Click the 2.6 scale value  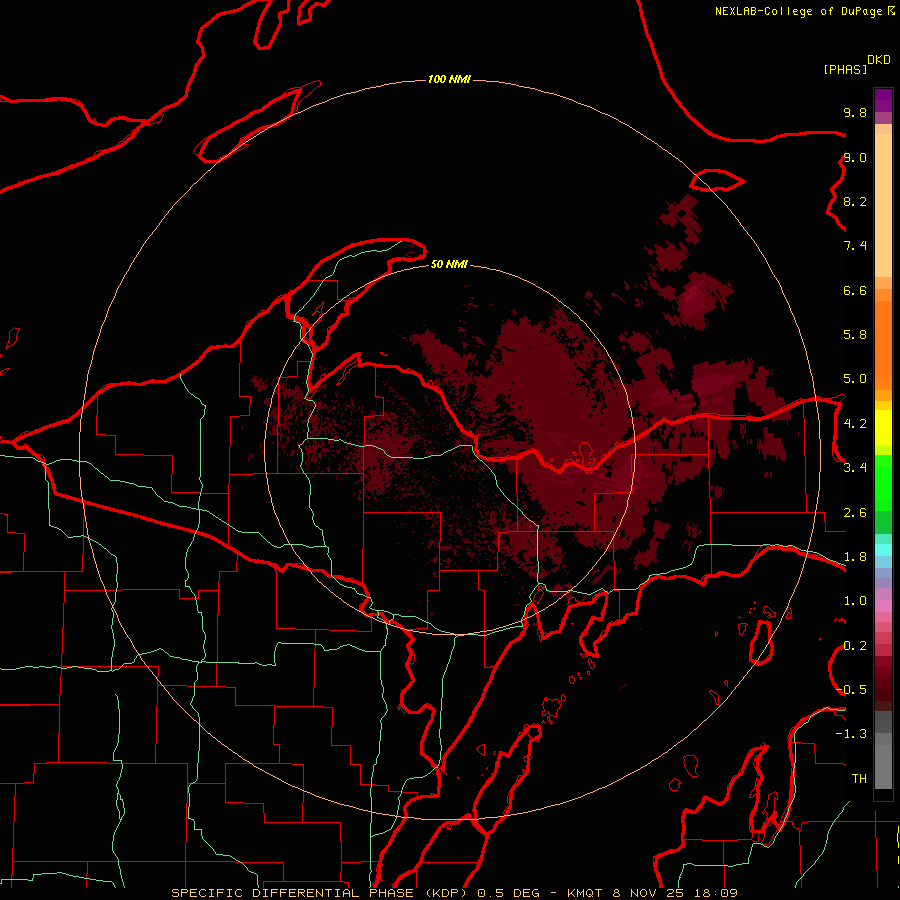[855, 513]
